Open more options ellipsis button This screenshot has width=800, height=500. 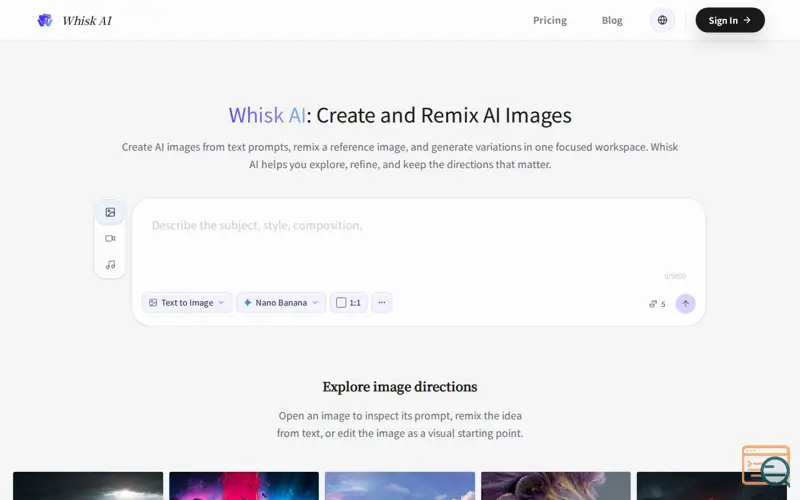(x=382, y=303)
